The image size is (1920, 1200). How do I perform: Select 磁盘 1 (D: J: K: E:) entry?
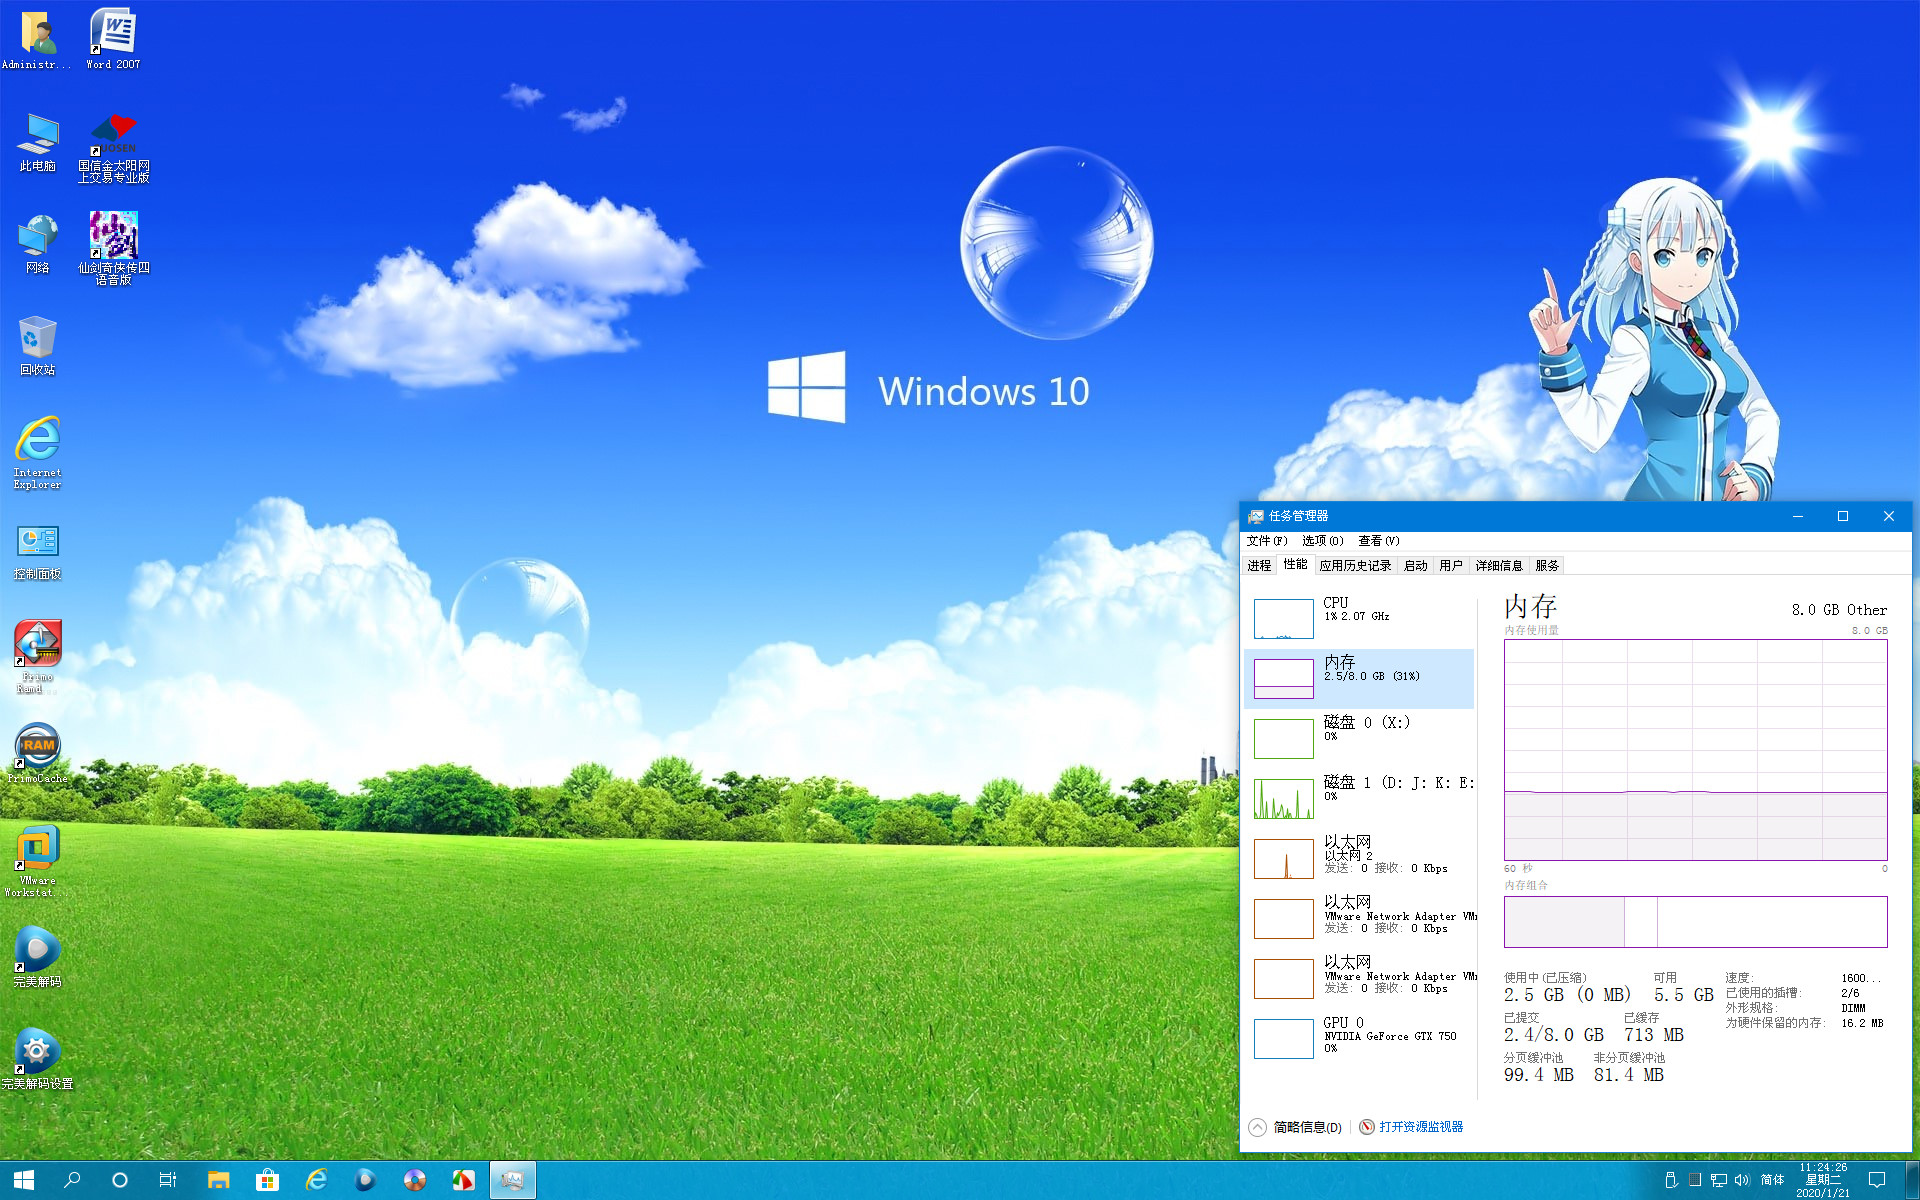[x=1359, y=799]
